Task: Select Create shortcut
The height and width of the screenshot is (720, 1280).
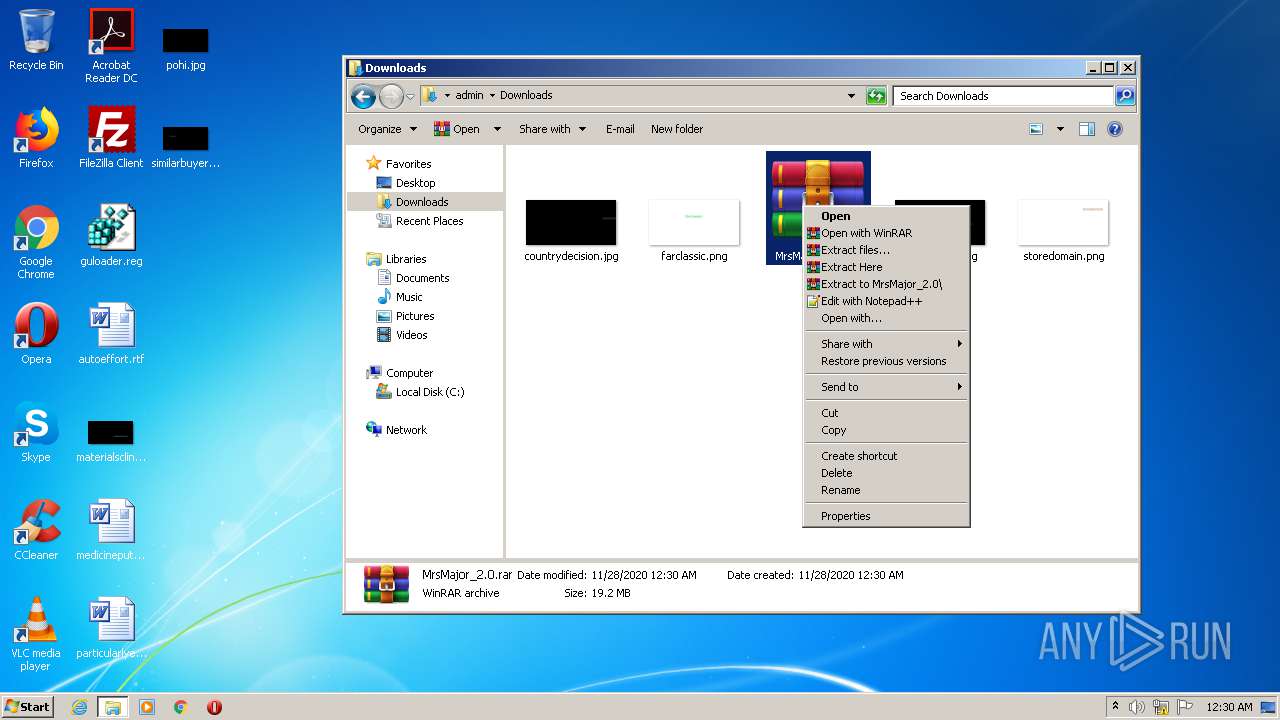Action: click(886, 456)
